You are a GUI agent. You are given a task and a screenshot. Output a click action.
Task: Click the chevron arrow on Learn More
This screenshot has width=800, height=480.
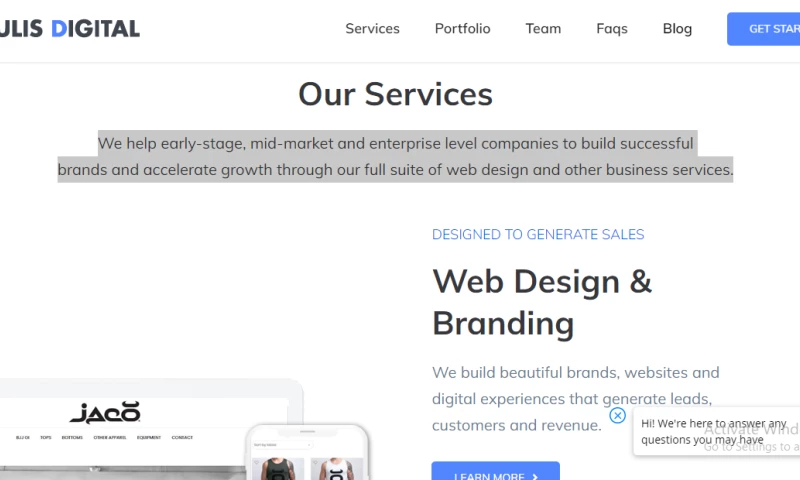(x=535, y=476)
